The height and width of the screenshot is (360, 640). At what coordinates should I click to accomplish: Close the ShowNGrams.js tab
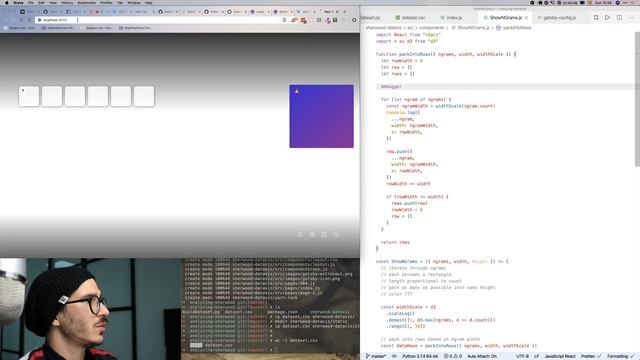coord(526,18)
